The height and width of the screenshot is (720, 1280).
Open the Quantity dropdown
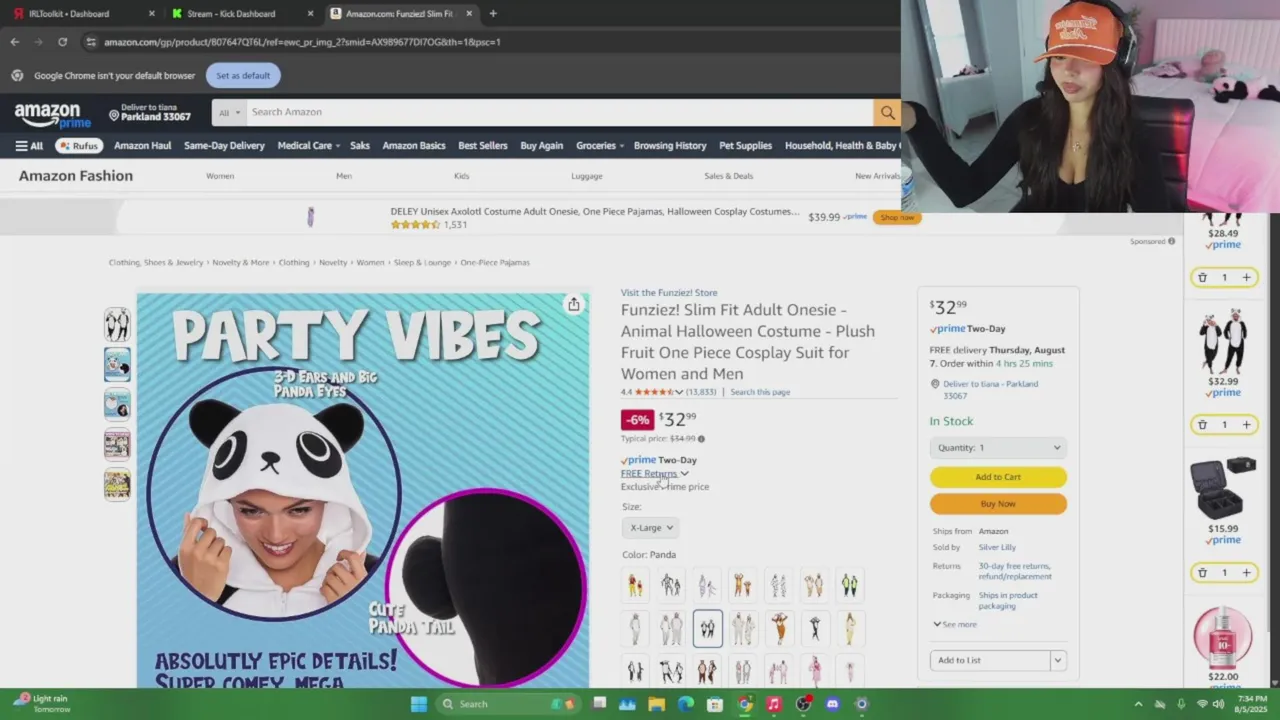[x=998, y=448]
